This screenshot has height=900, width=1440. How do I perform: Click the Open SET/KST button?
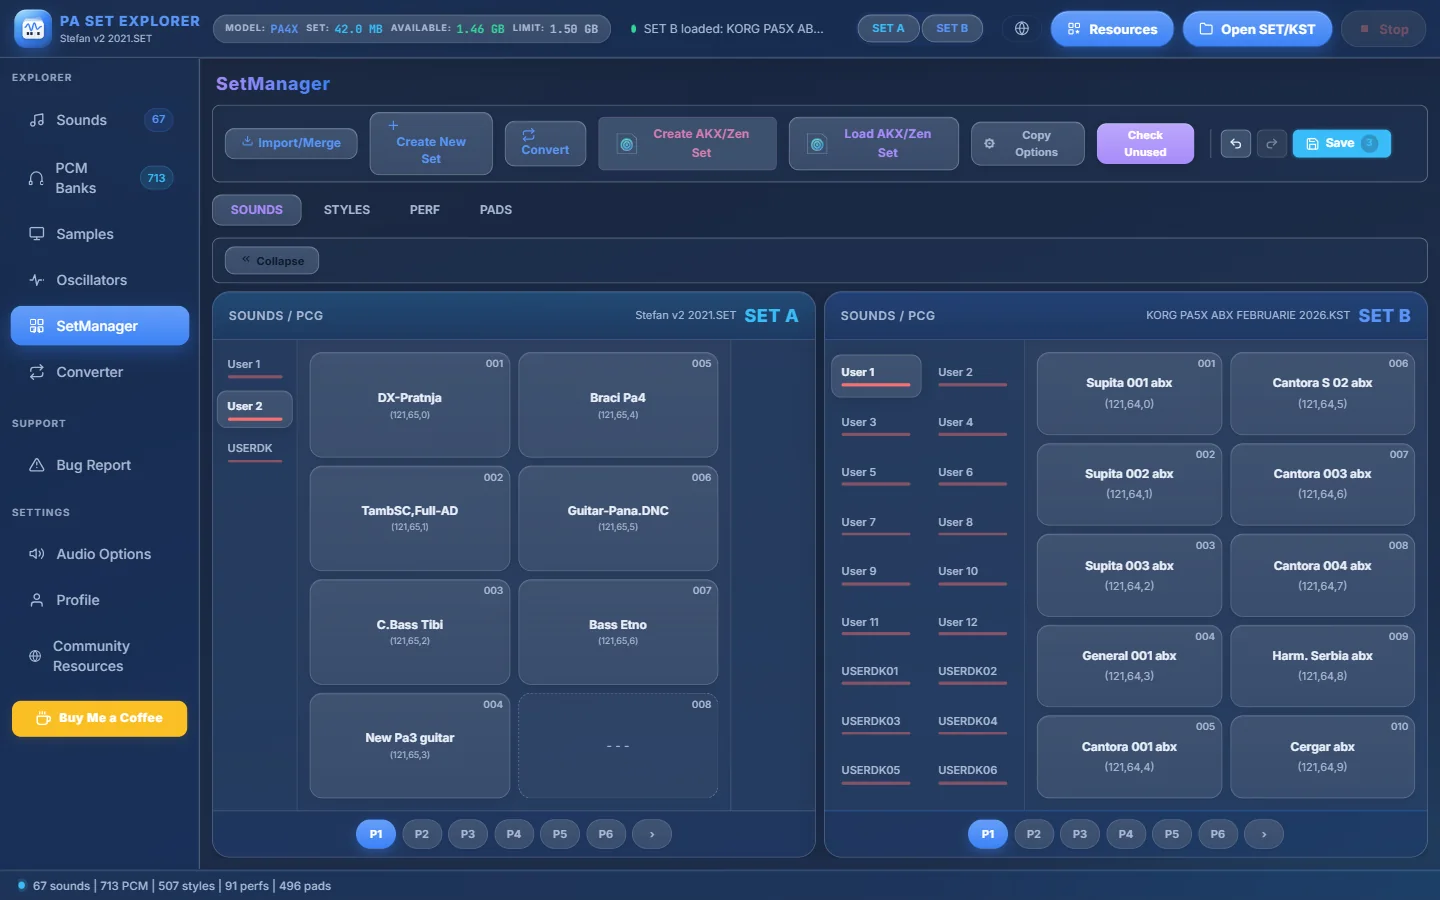click(1257, 29)
